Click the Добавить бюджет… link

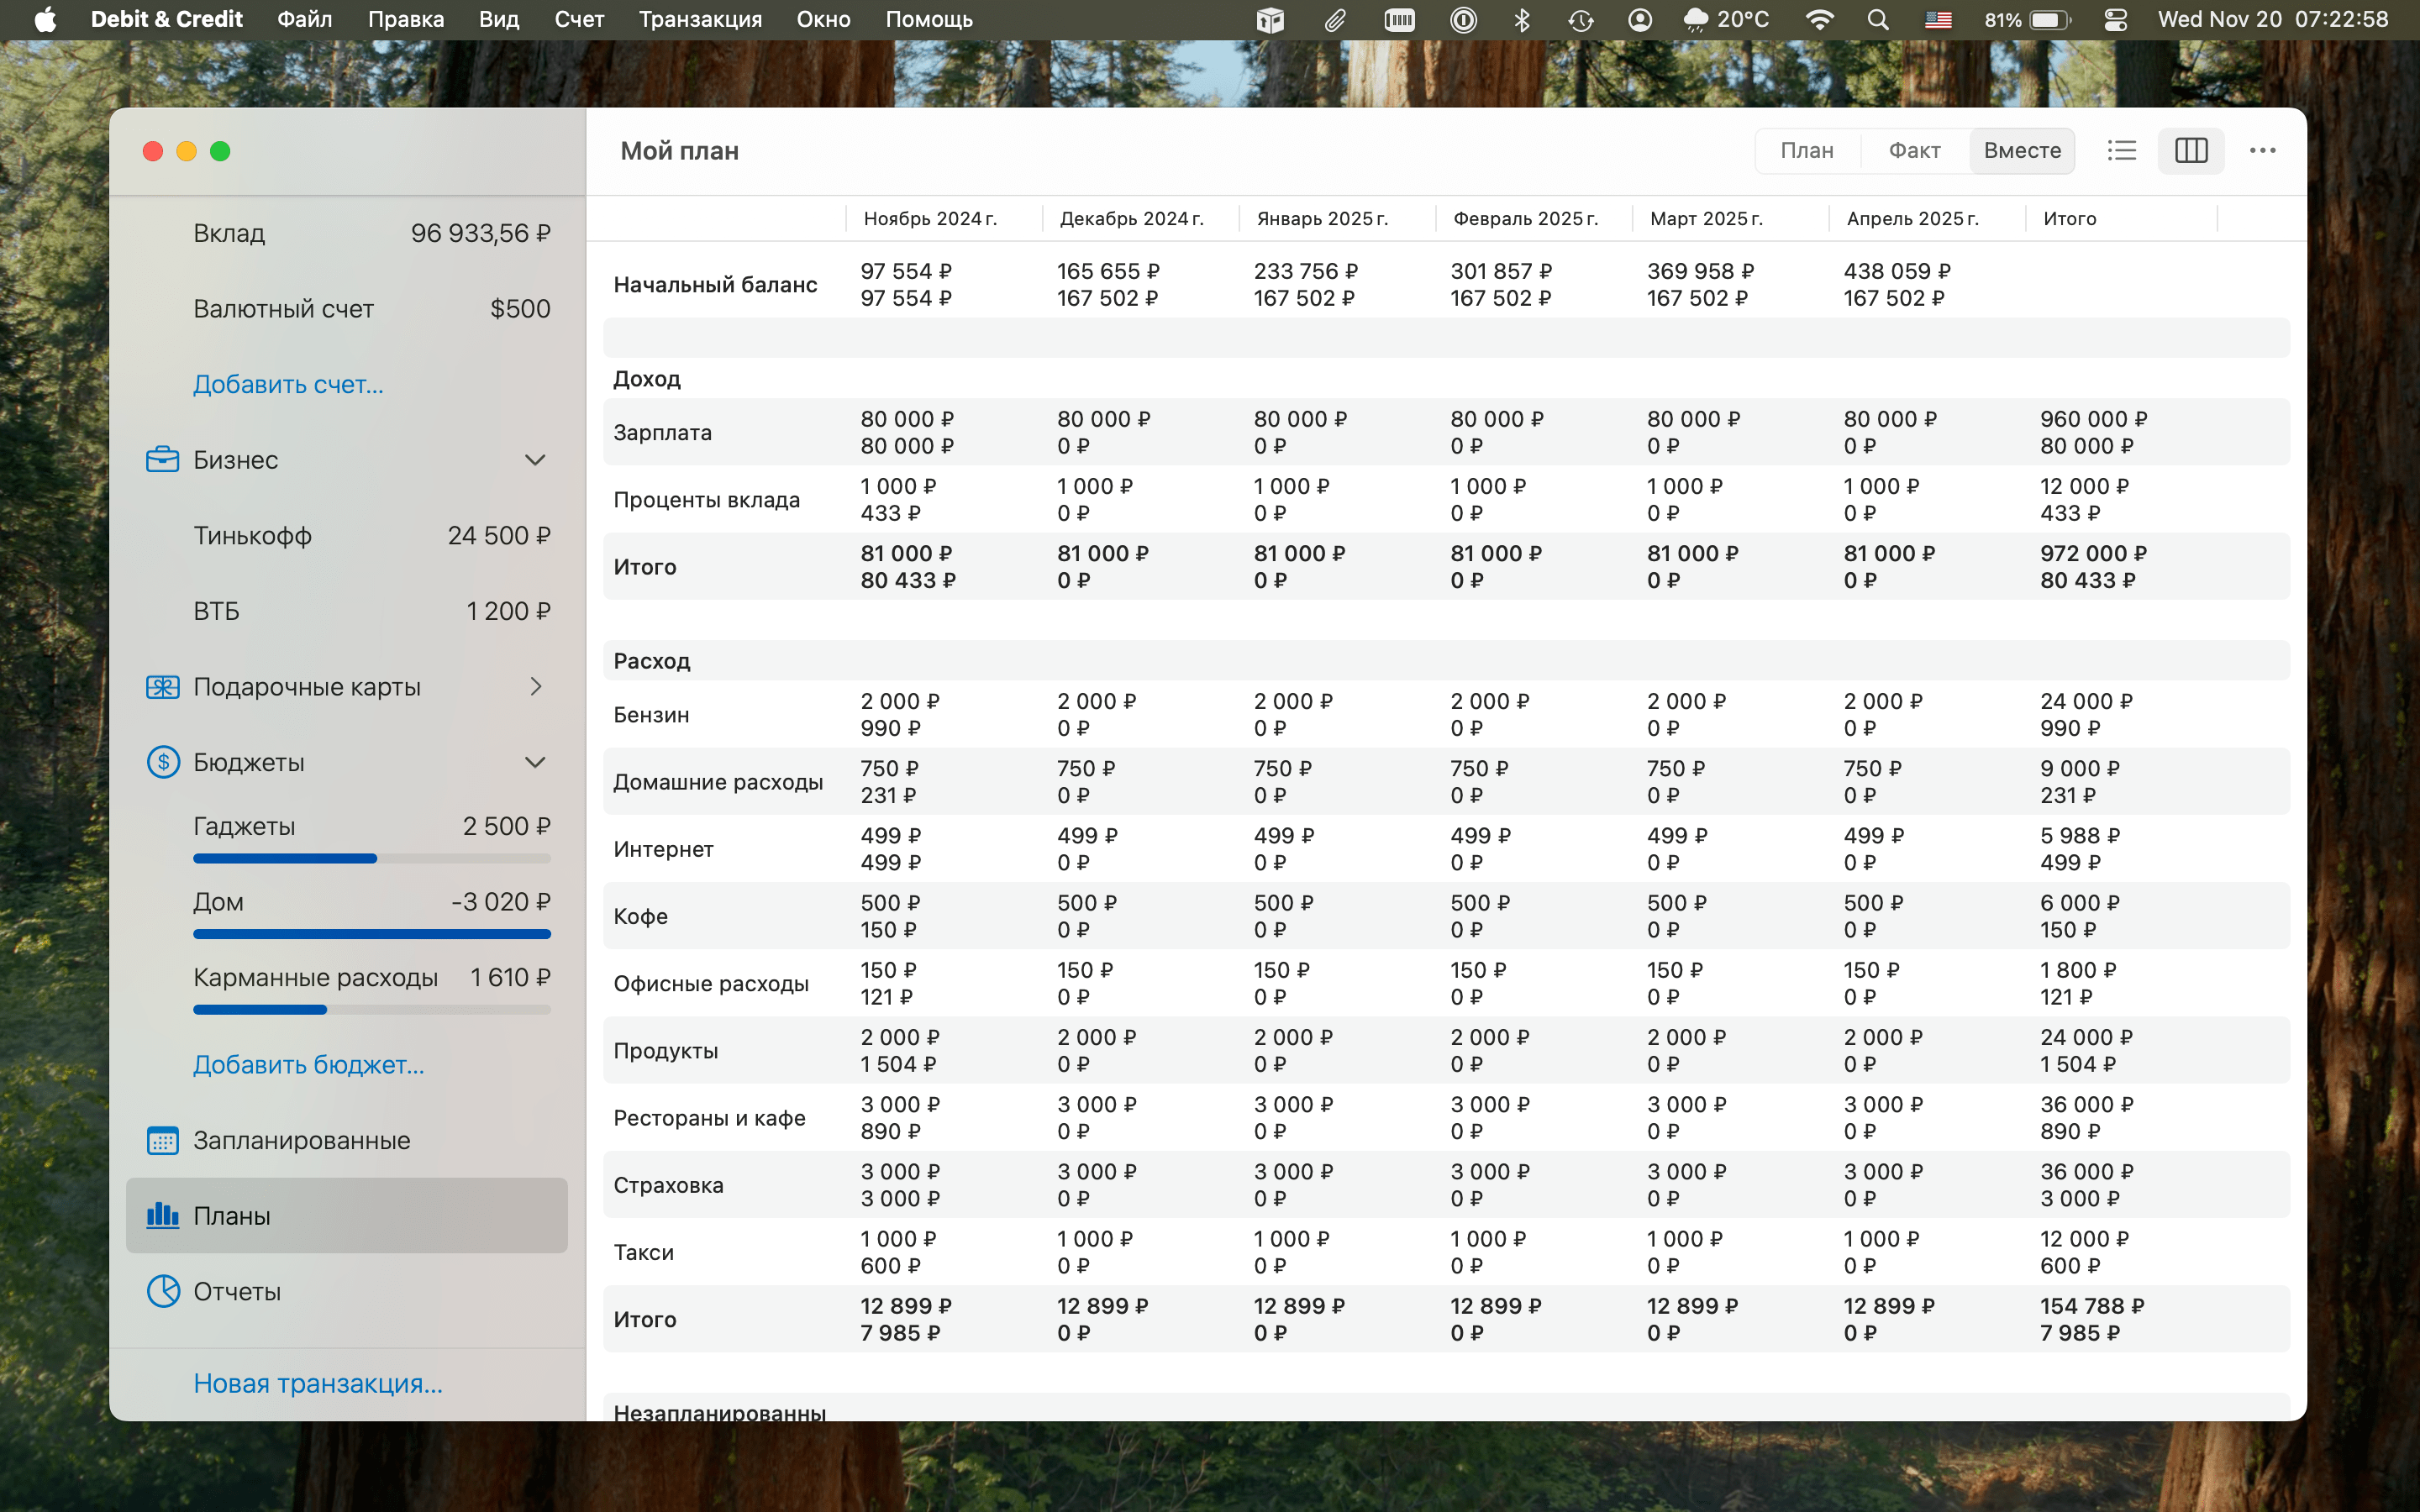coord(308,1065)
